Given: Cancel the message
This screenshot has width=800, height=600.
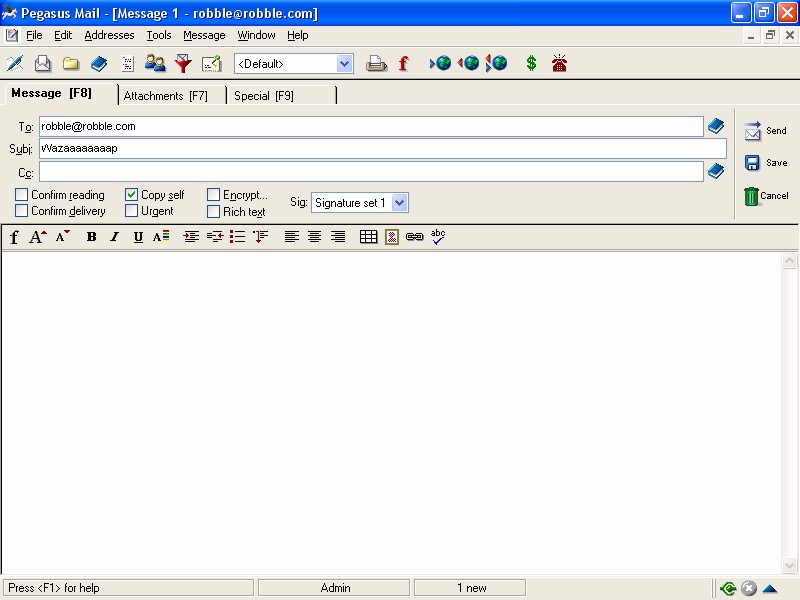Looking at the screenshot, I should tap(765, 196).
